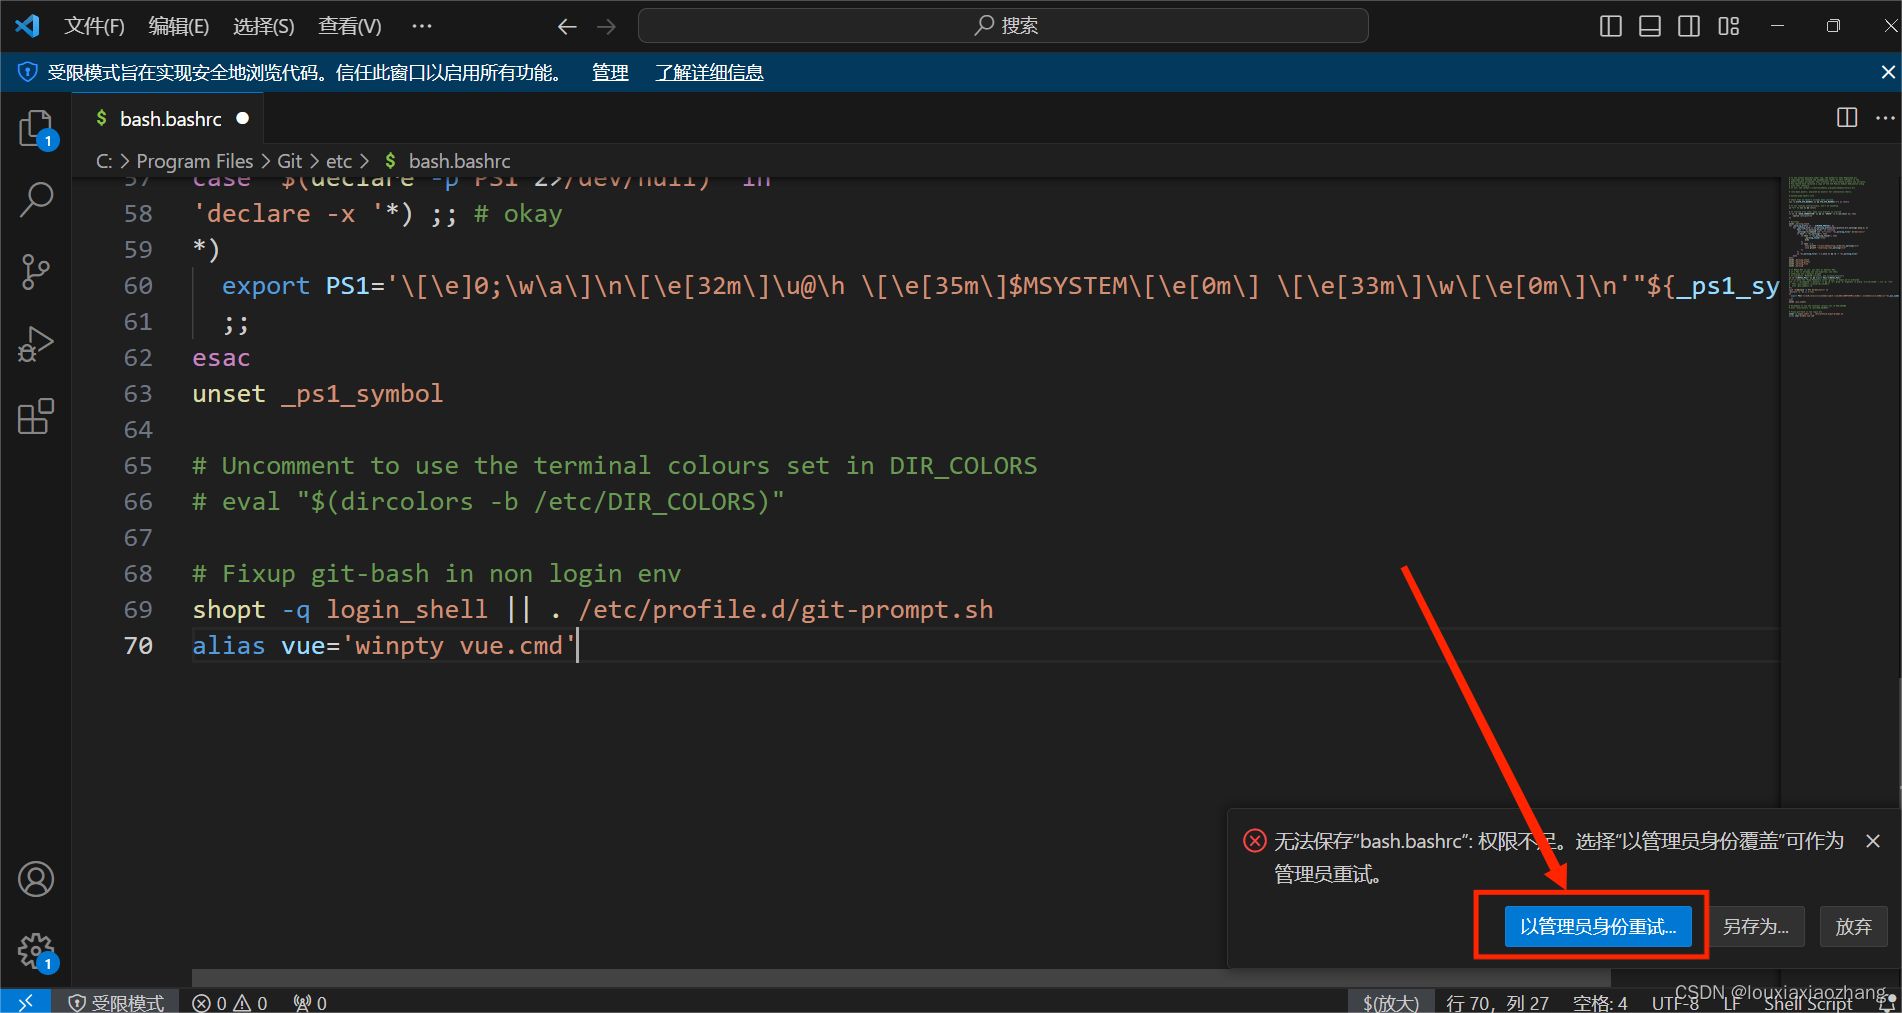This screenshot has width=1902, height=1013.
Task: Click the shopt -q login_shell line
Action: click(592, 610)
